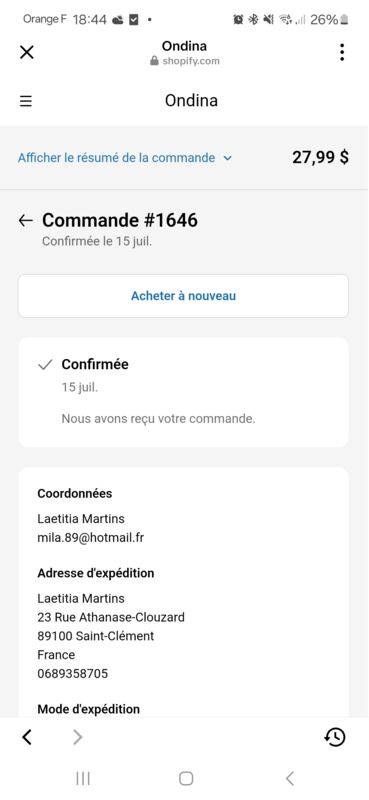369x800 pixels.
Task: Tap the Android system back button
Action: coord(290,779)
